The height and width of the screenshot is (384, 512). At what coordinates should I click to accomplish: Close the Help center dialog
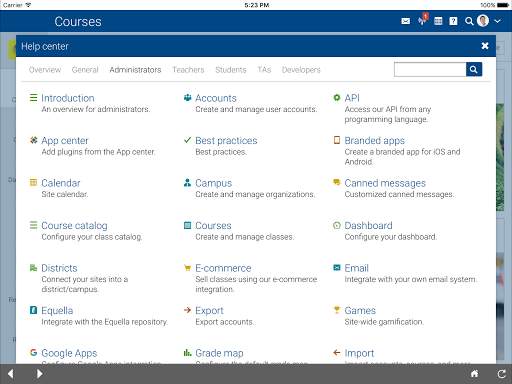coord(485,46)
